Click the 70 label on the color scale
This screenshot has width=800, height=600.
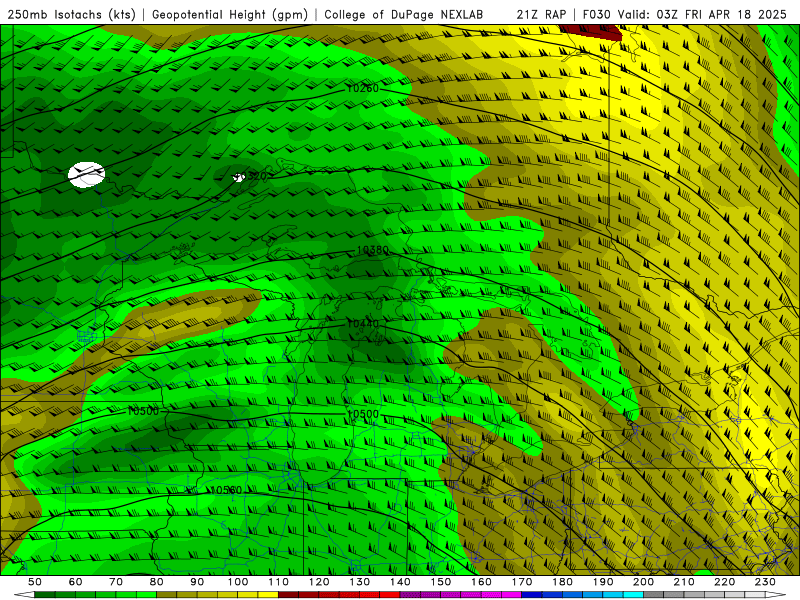(116, 582)
